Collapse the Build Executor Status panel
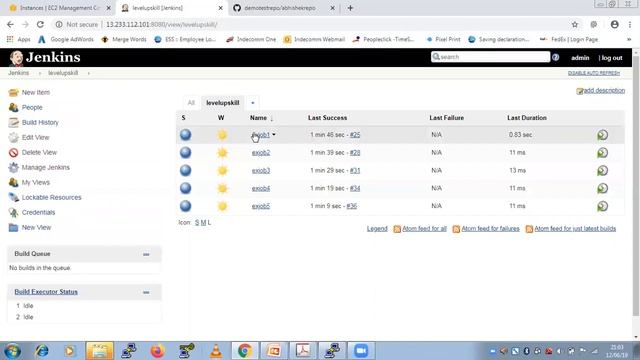Screen dimensions: 640x360 (146, 292)
